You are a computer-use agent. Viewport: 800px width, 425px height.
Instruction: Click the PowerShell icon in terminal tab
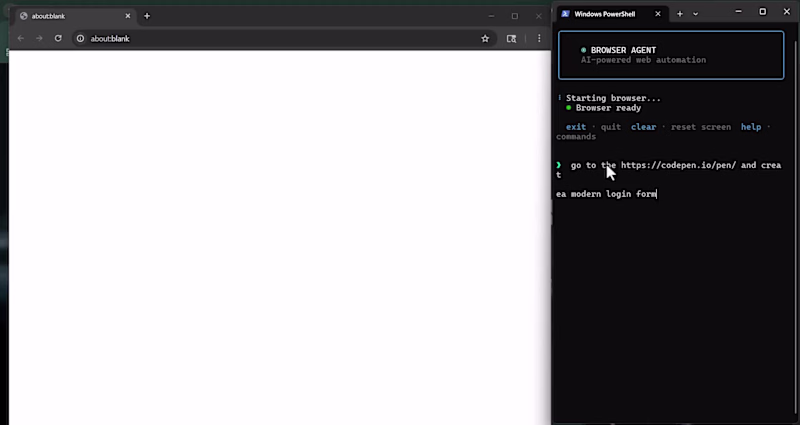565,14
